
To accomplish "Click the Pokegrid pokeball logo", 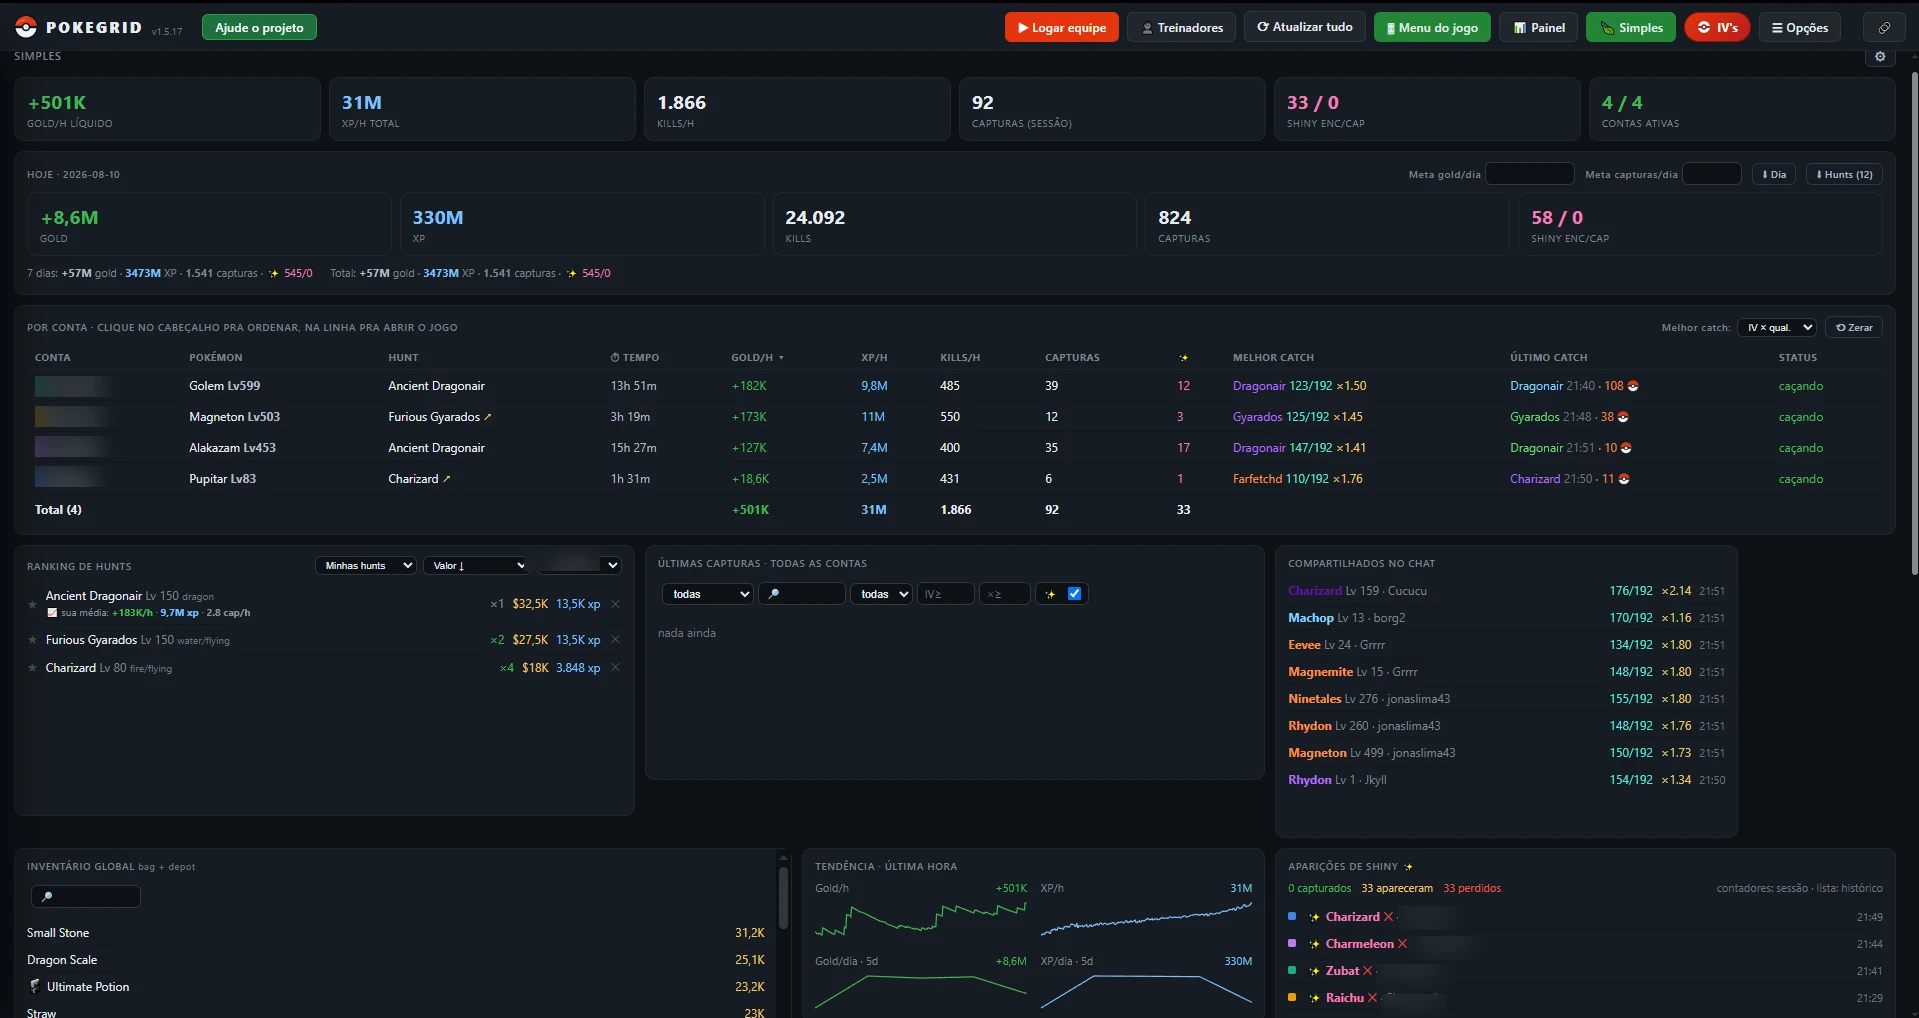I will point(26,28).
